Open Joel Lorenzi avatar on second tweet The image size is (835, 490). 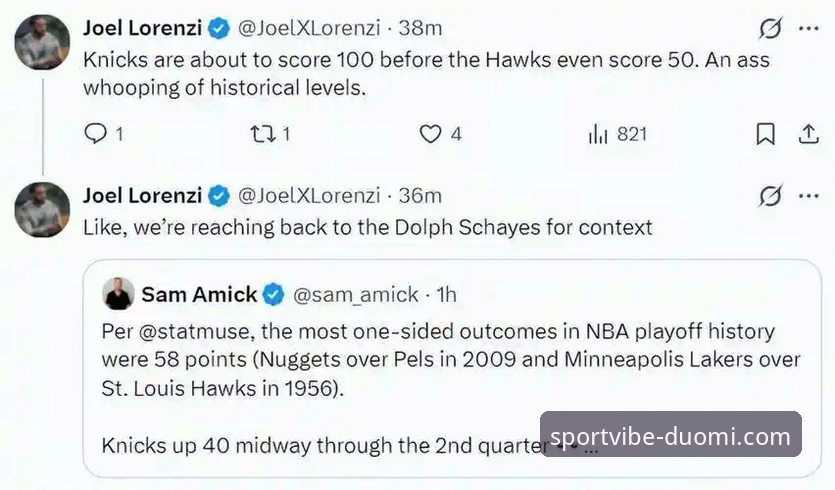tap(42, 209)
